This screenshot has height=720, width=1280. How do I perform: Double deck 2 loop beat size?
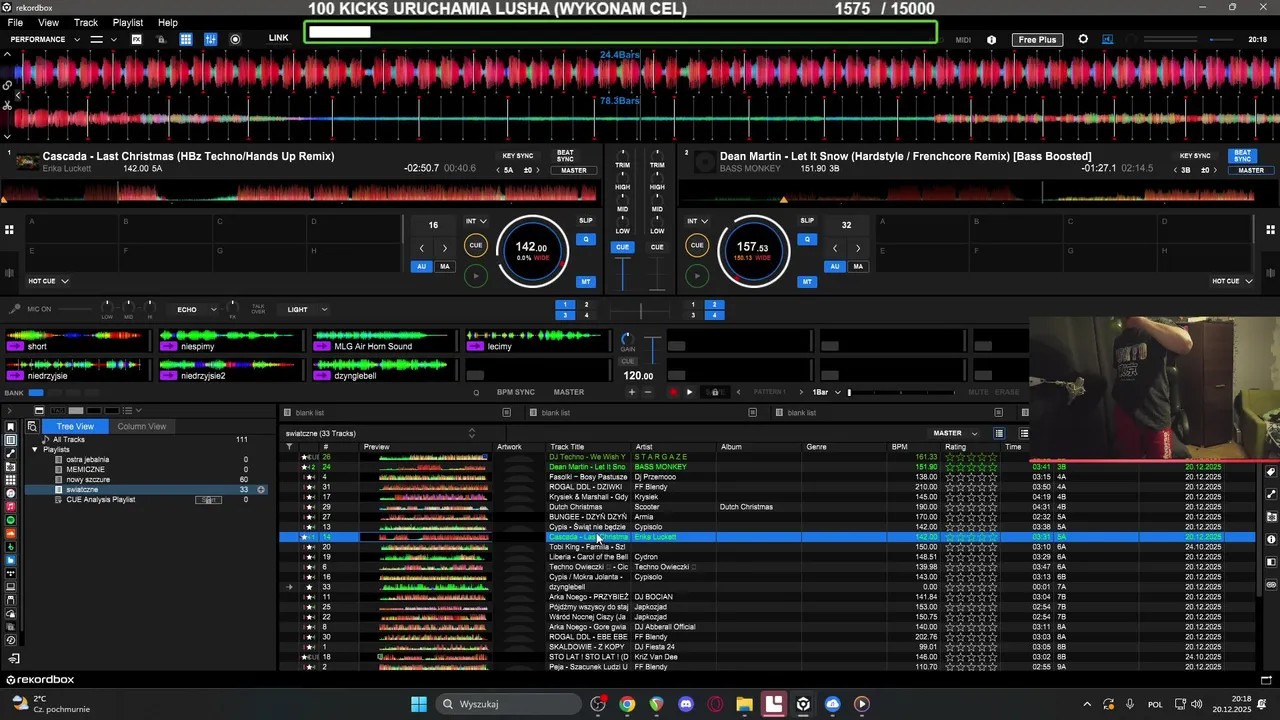coord(858,248)
